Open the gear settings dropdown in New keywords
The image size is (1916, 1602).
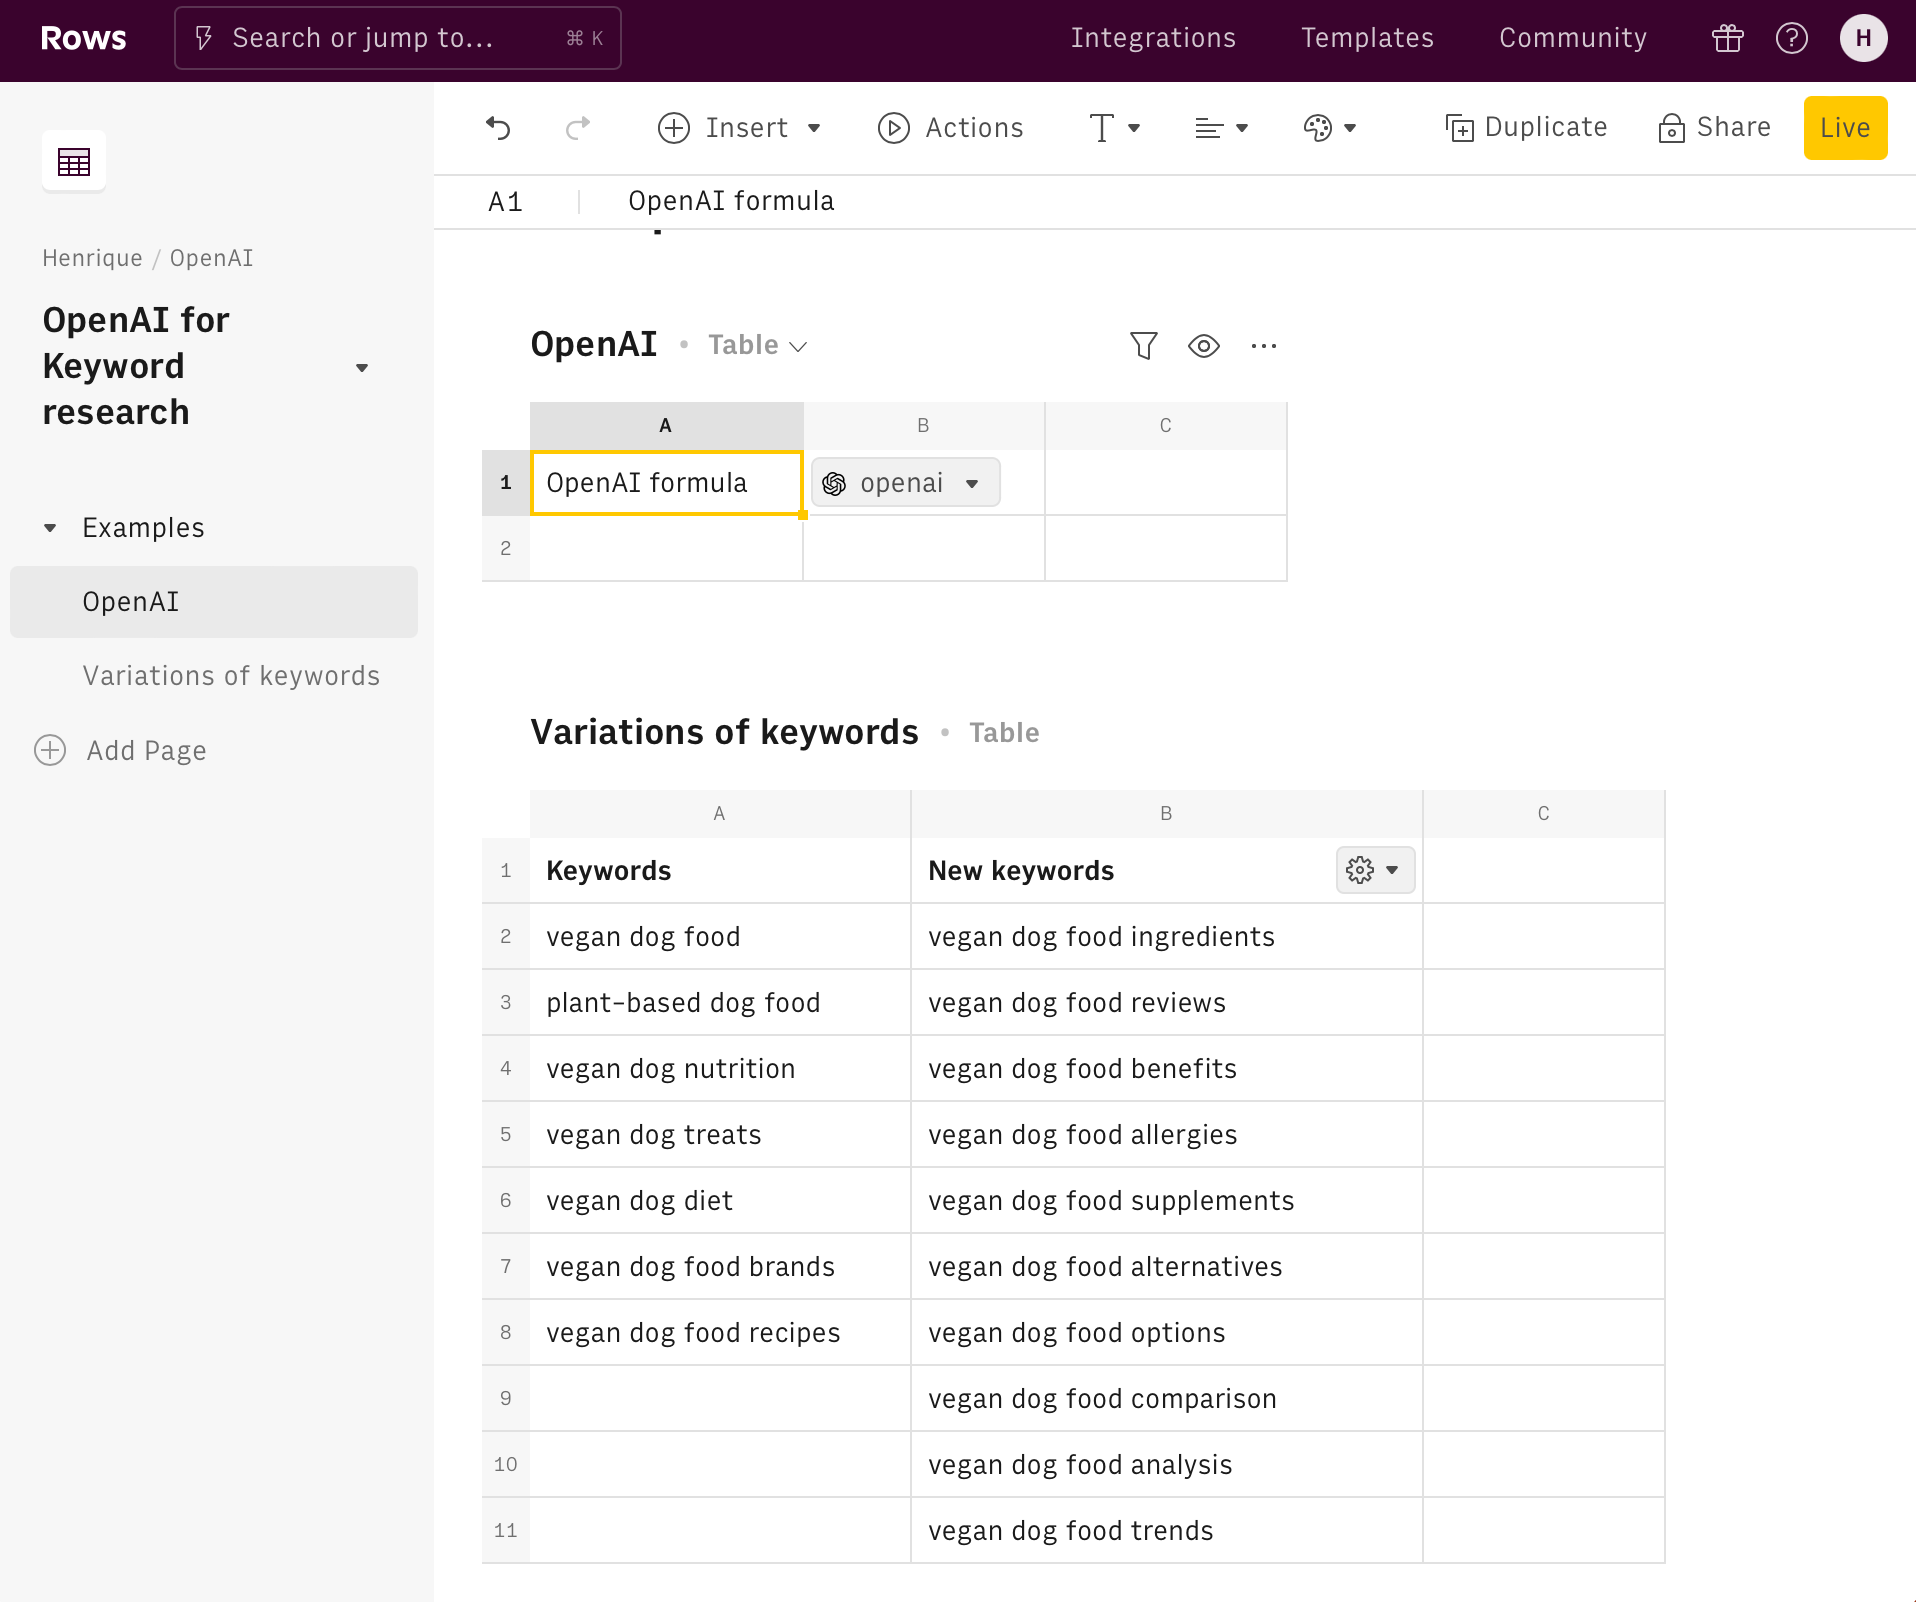tap(1375, 870)
